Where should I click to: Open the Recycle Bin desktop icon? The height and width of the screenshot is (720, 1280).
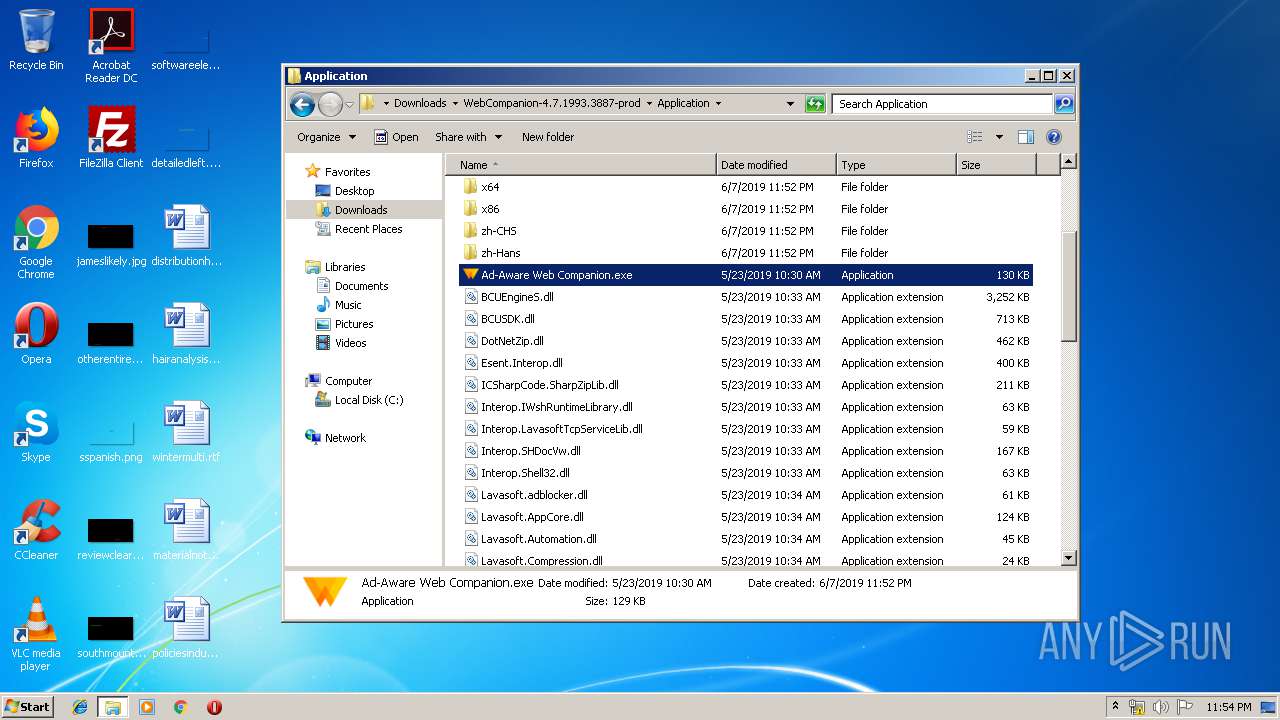tap(36, 40)
